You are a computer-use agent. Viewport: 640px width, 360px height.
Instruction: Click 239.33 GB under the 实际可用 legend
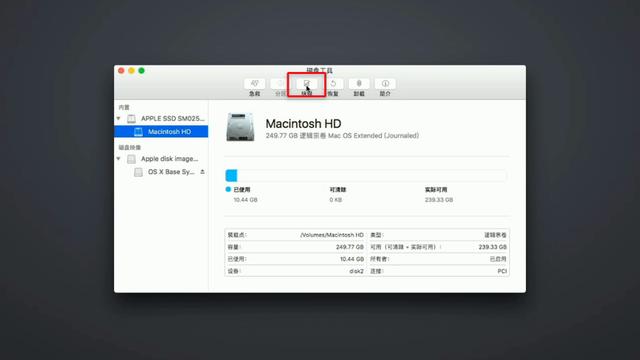[x=439, y=200]
